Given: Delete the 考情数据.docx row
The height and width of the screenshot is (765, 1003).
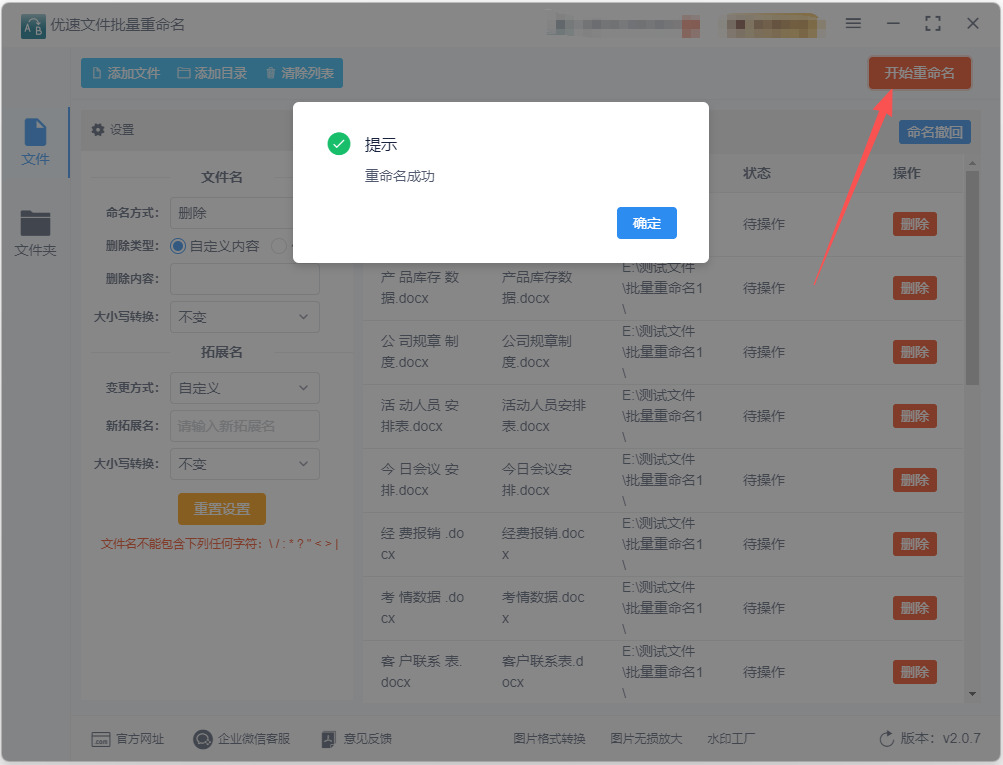Looking at the screenshot, I should point(915,608).
